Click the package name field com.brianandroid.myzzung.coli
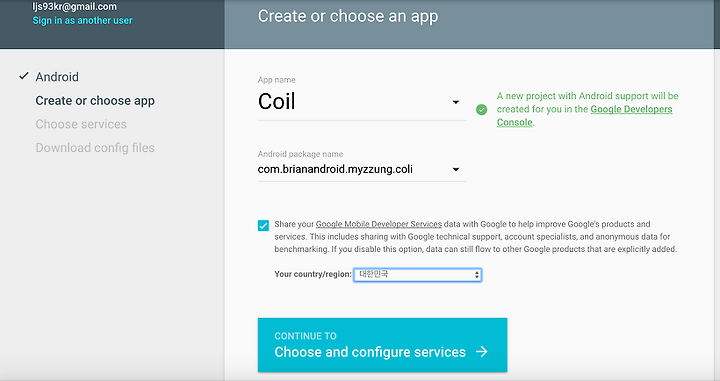The width and height of the screenshot is (720, 381). point(362,169)
